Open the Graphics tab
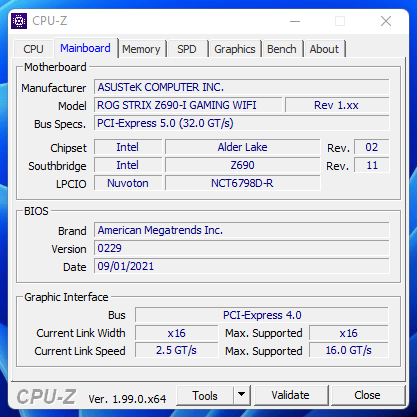This screenshot has width=417, height=417. click(x=235, y=49)
